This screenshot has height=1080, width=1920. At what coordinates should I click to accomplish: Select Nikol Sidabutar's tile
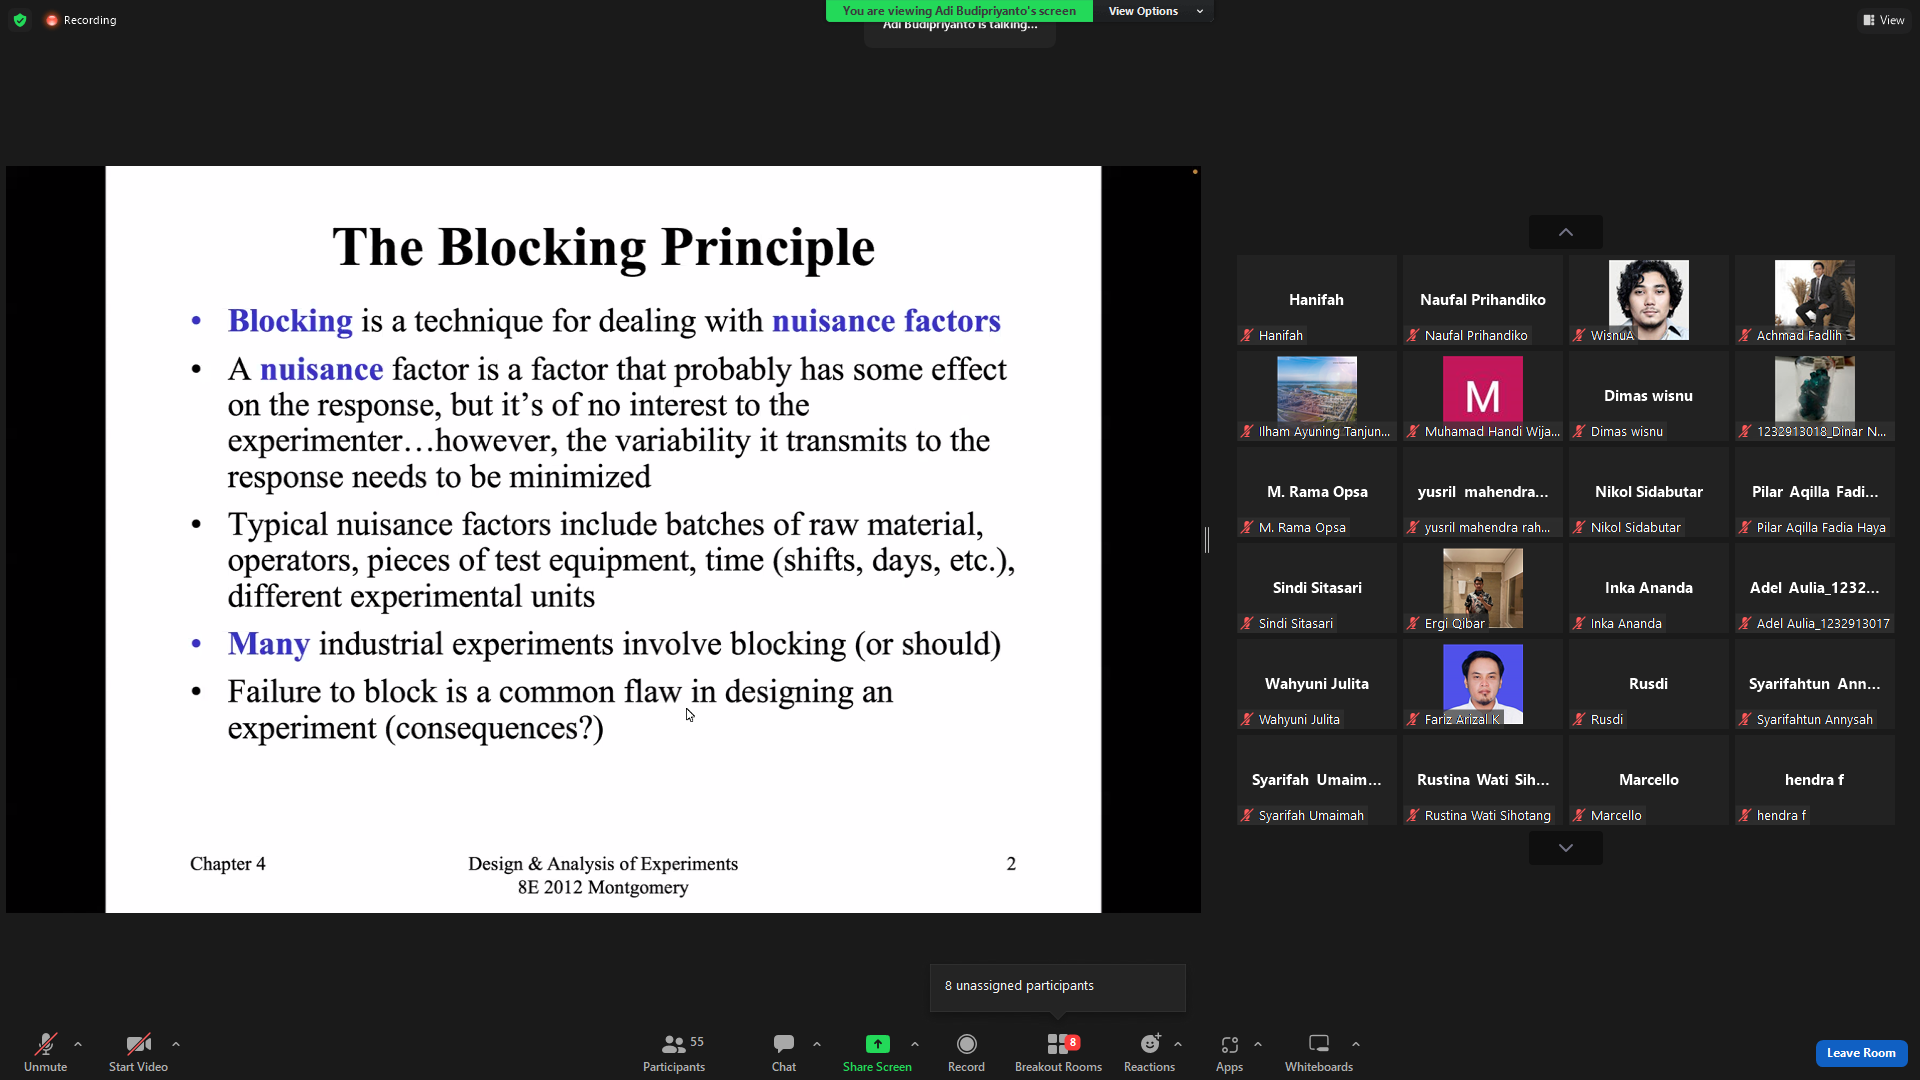tap(1649, 492)
